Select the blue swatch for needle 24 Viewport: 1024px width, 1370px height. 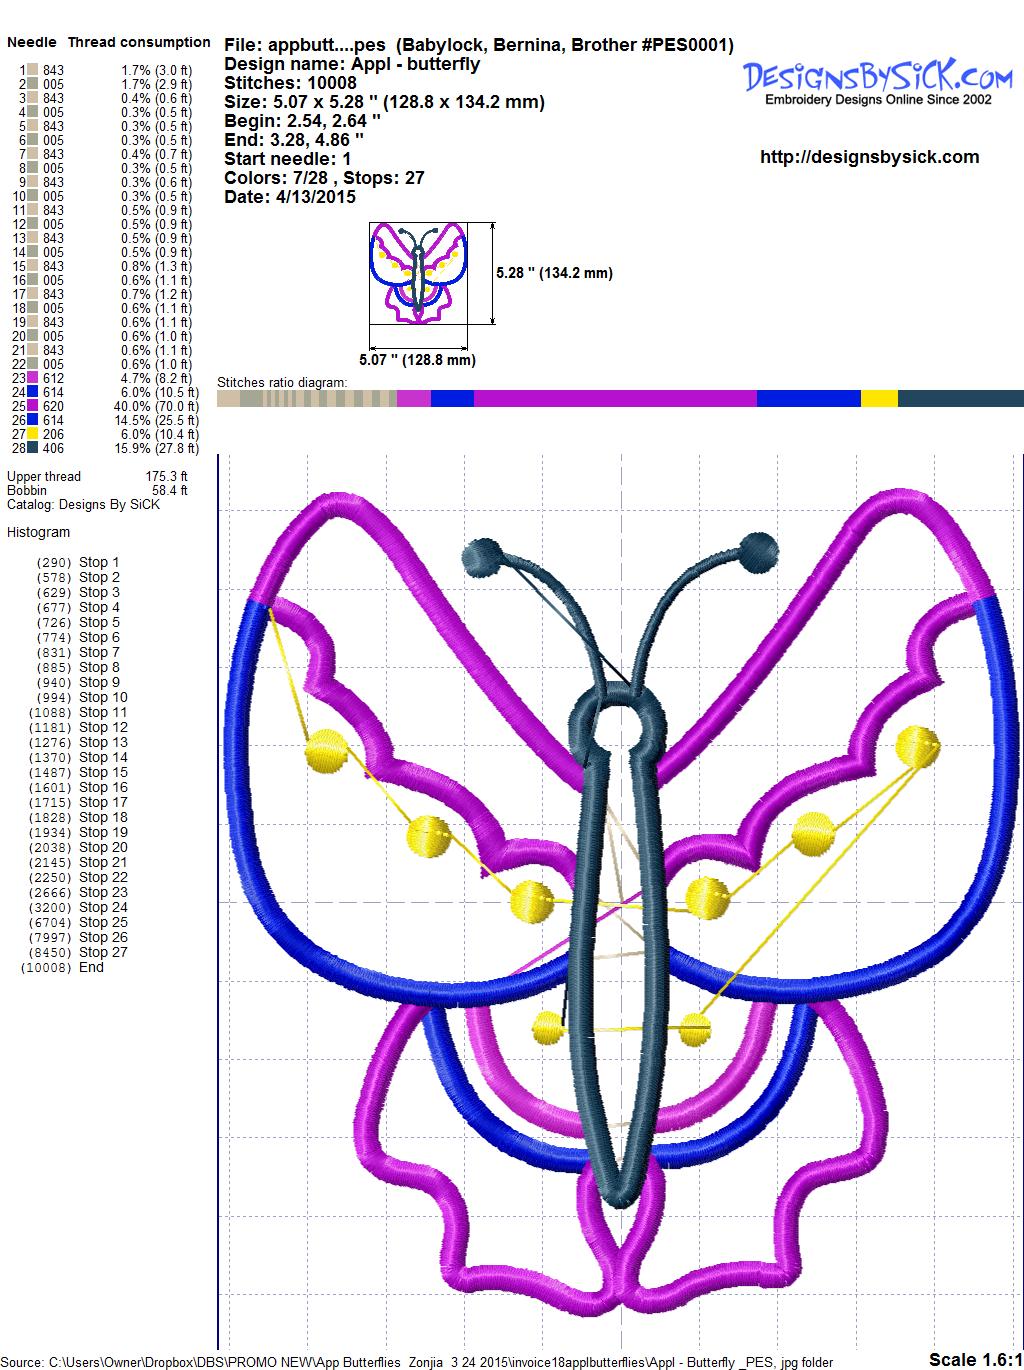click(33, 392)
